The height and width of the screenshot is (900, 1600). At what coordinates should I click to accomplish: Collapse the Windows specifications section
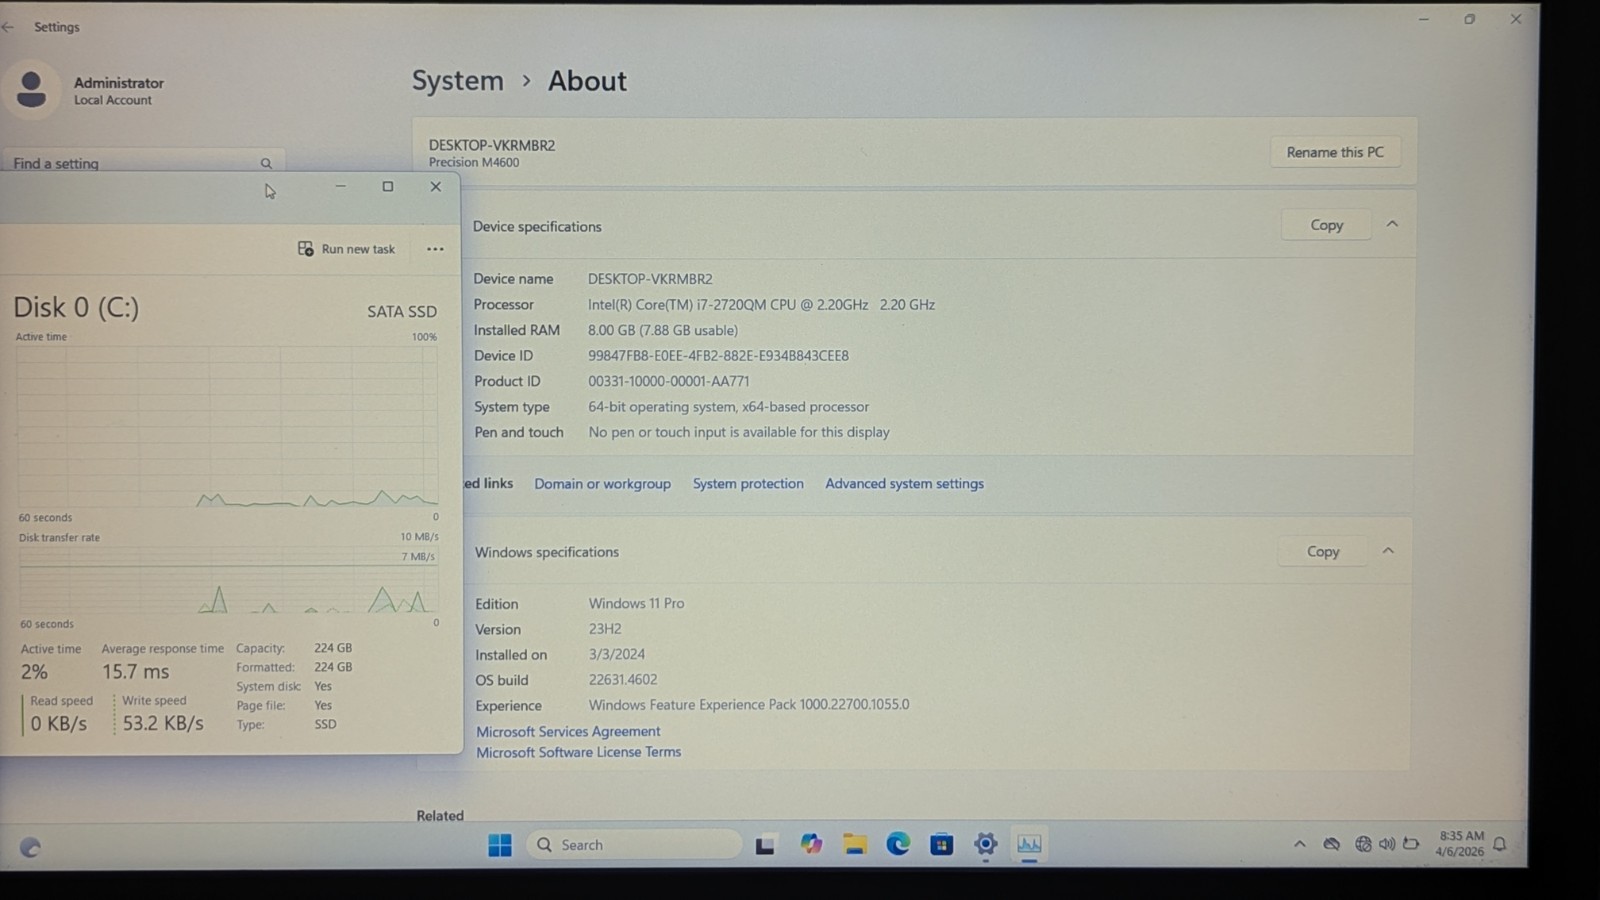tap(1388, 551)
